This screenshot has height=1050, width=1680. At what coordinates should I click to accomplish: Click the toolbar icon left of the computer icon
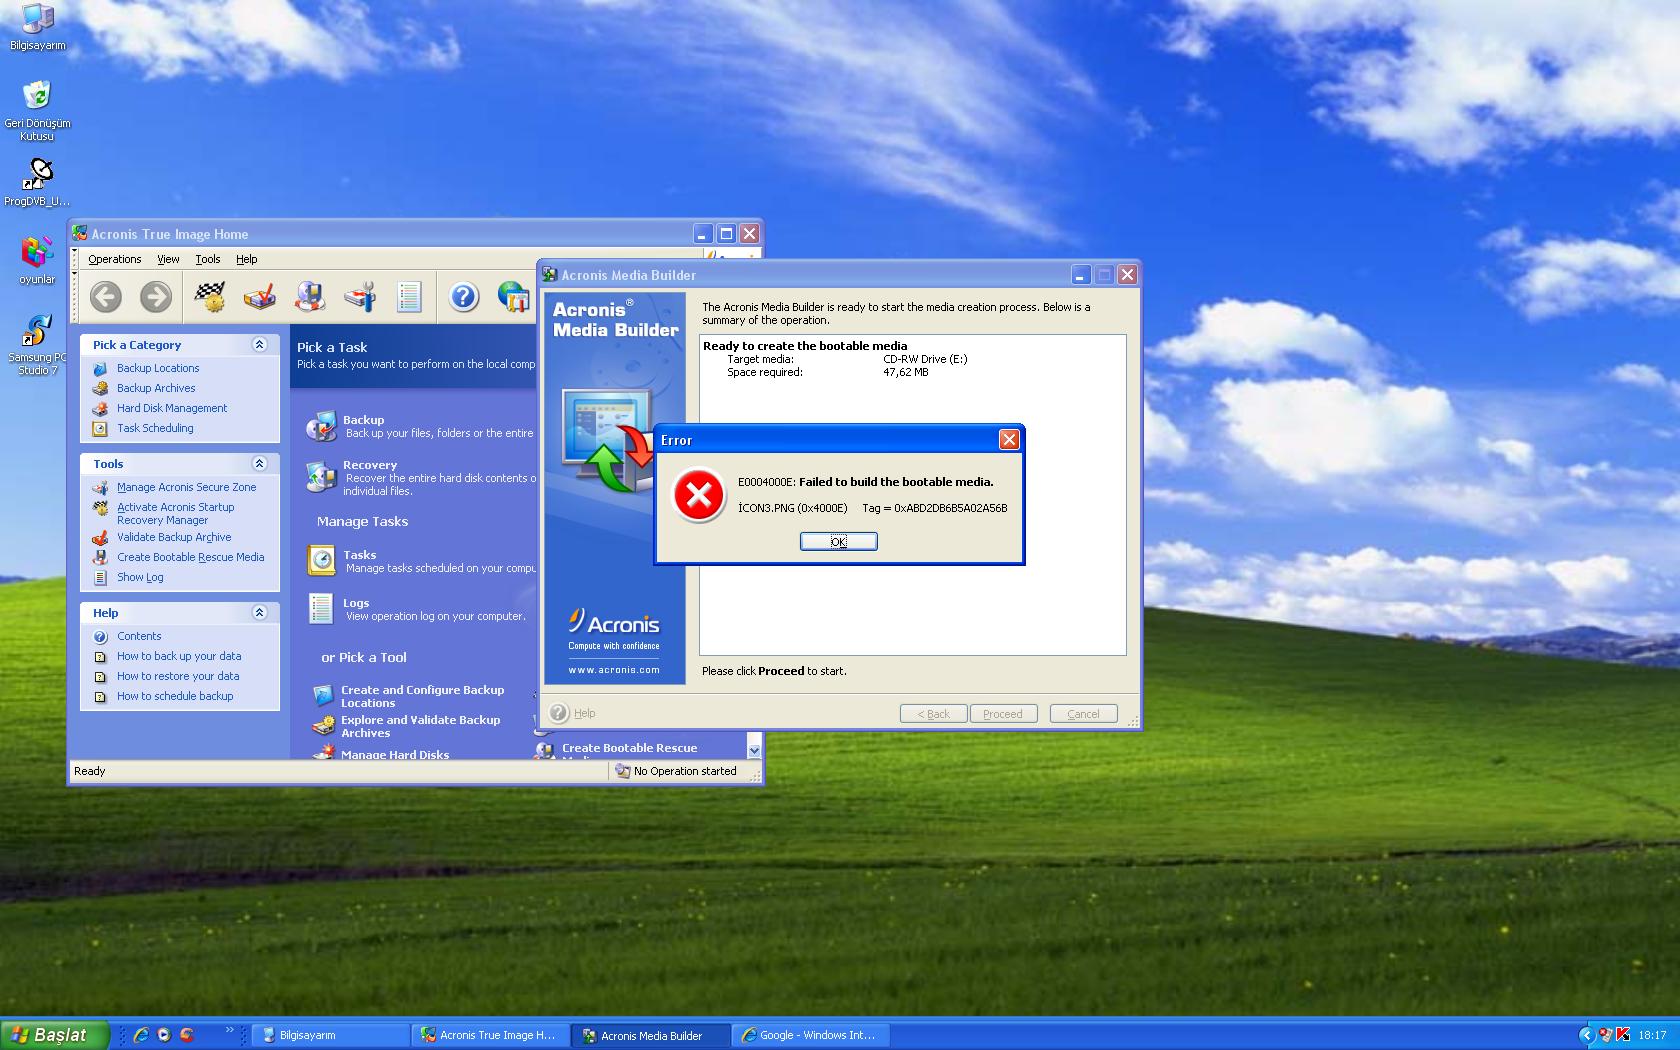click(x=260, y=296)
